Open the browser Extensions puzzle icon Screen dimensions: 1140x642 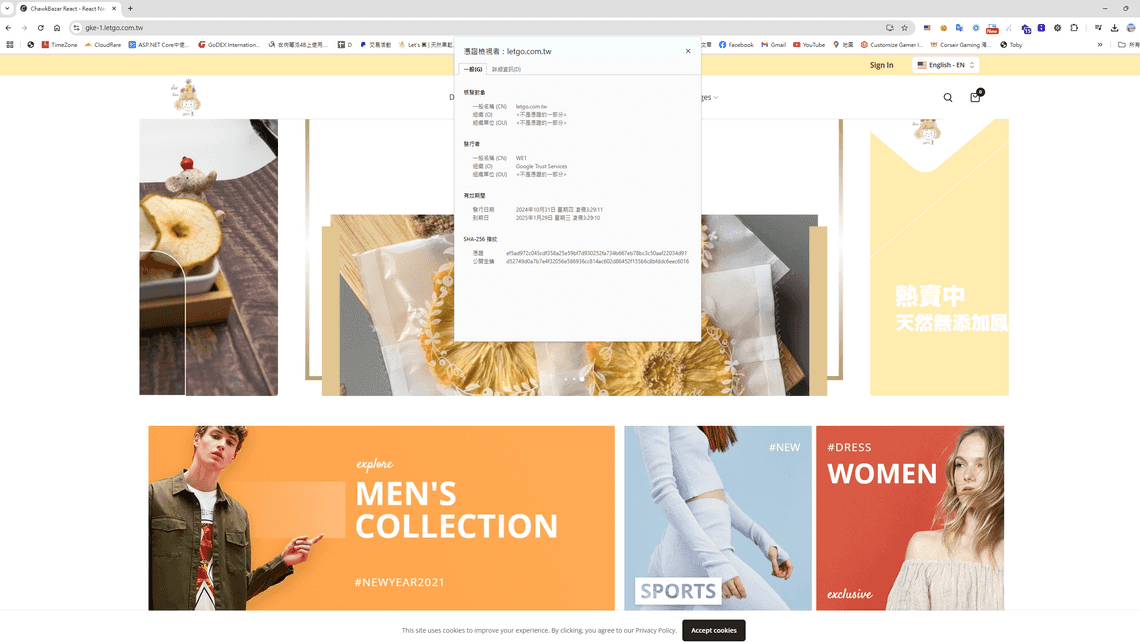pos(1074,28)
